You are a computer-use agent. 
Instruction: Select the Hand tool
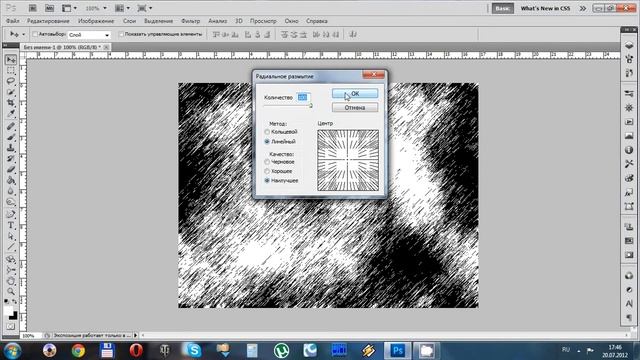11,281
